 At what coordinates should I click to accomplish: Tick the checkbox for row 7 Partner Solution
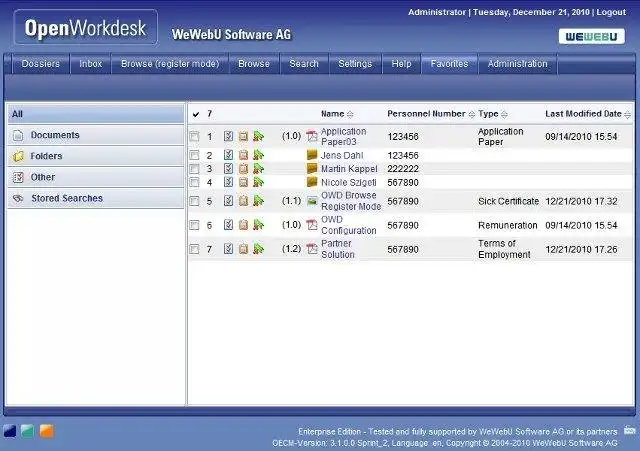tap(194, 249)
